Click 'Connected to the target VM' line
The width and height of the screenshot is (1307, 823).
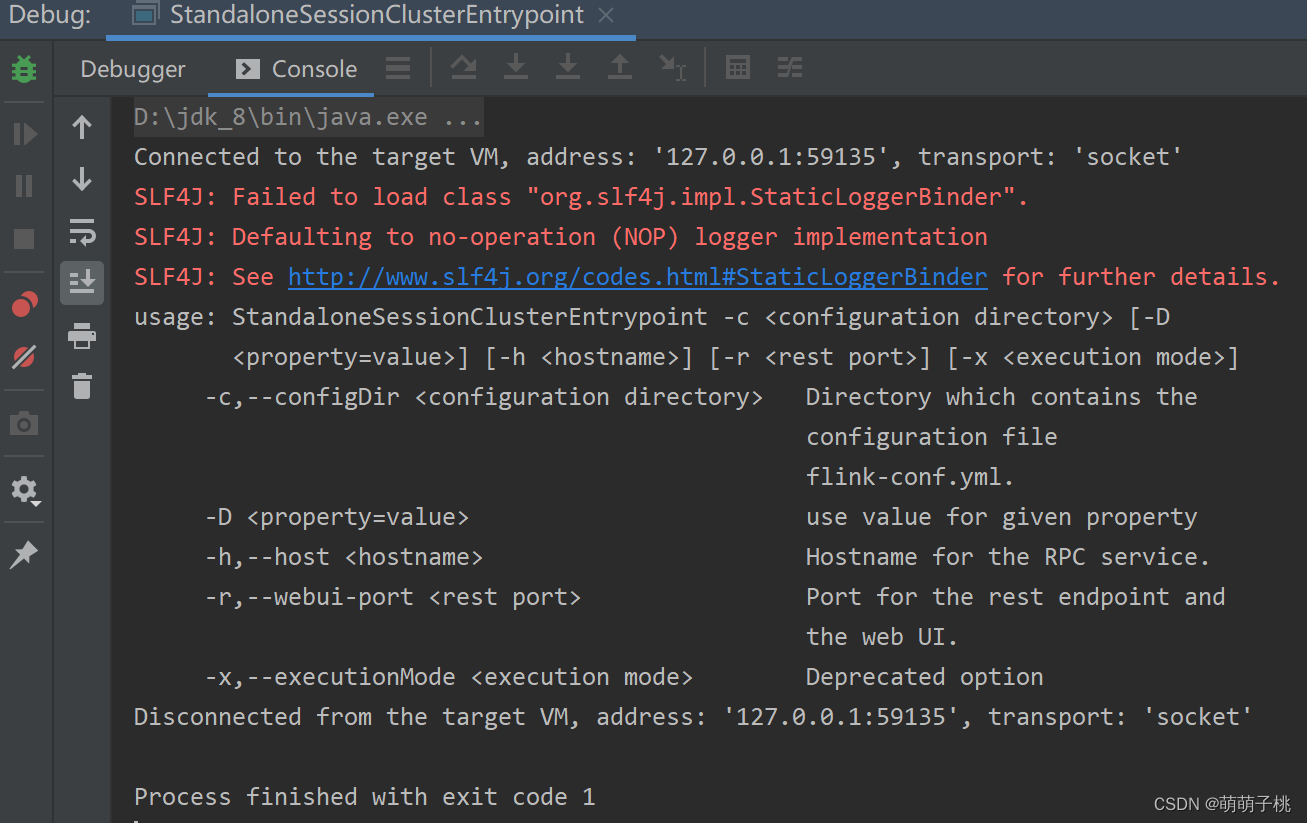coord(658,157)
